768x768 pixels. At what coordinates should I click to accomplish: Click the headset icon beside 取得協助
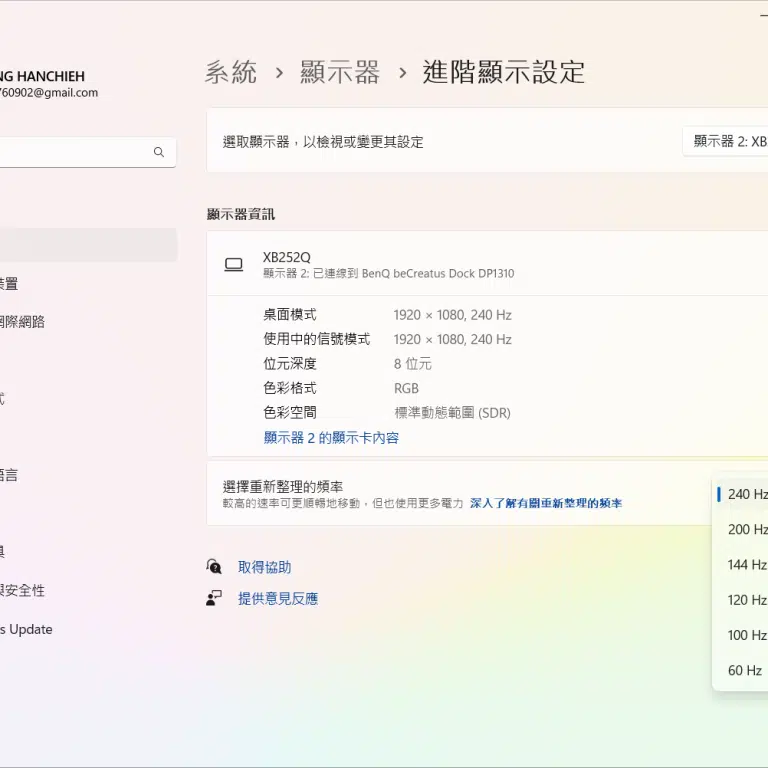click(214, 567)
